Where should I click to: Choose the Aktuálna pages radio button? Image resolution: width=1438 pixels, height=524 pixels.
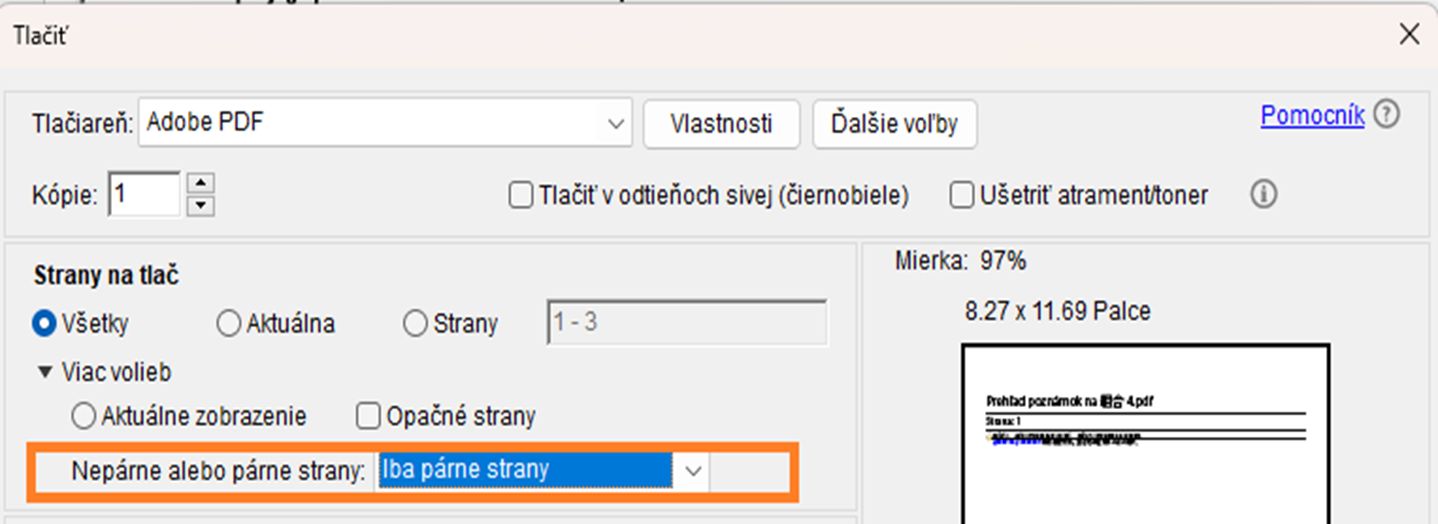pos(229,324)
